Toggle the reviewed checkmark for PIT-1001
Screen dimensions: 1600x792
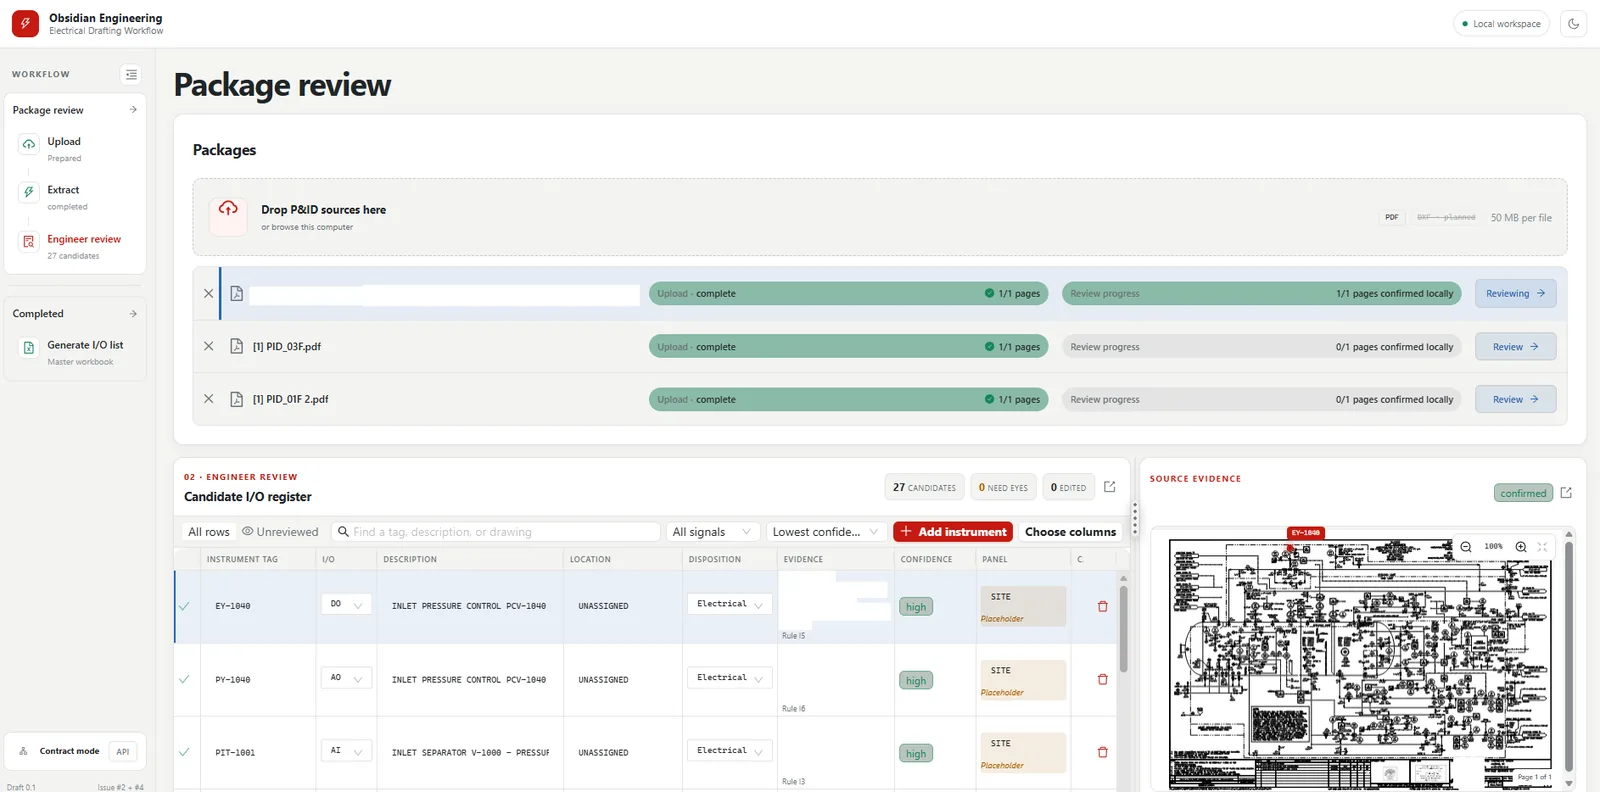tap(184, 752)
